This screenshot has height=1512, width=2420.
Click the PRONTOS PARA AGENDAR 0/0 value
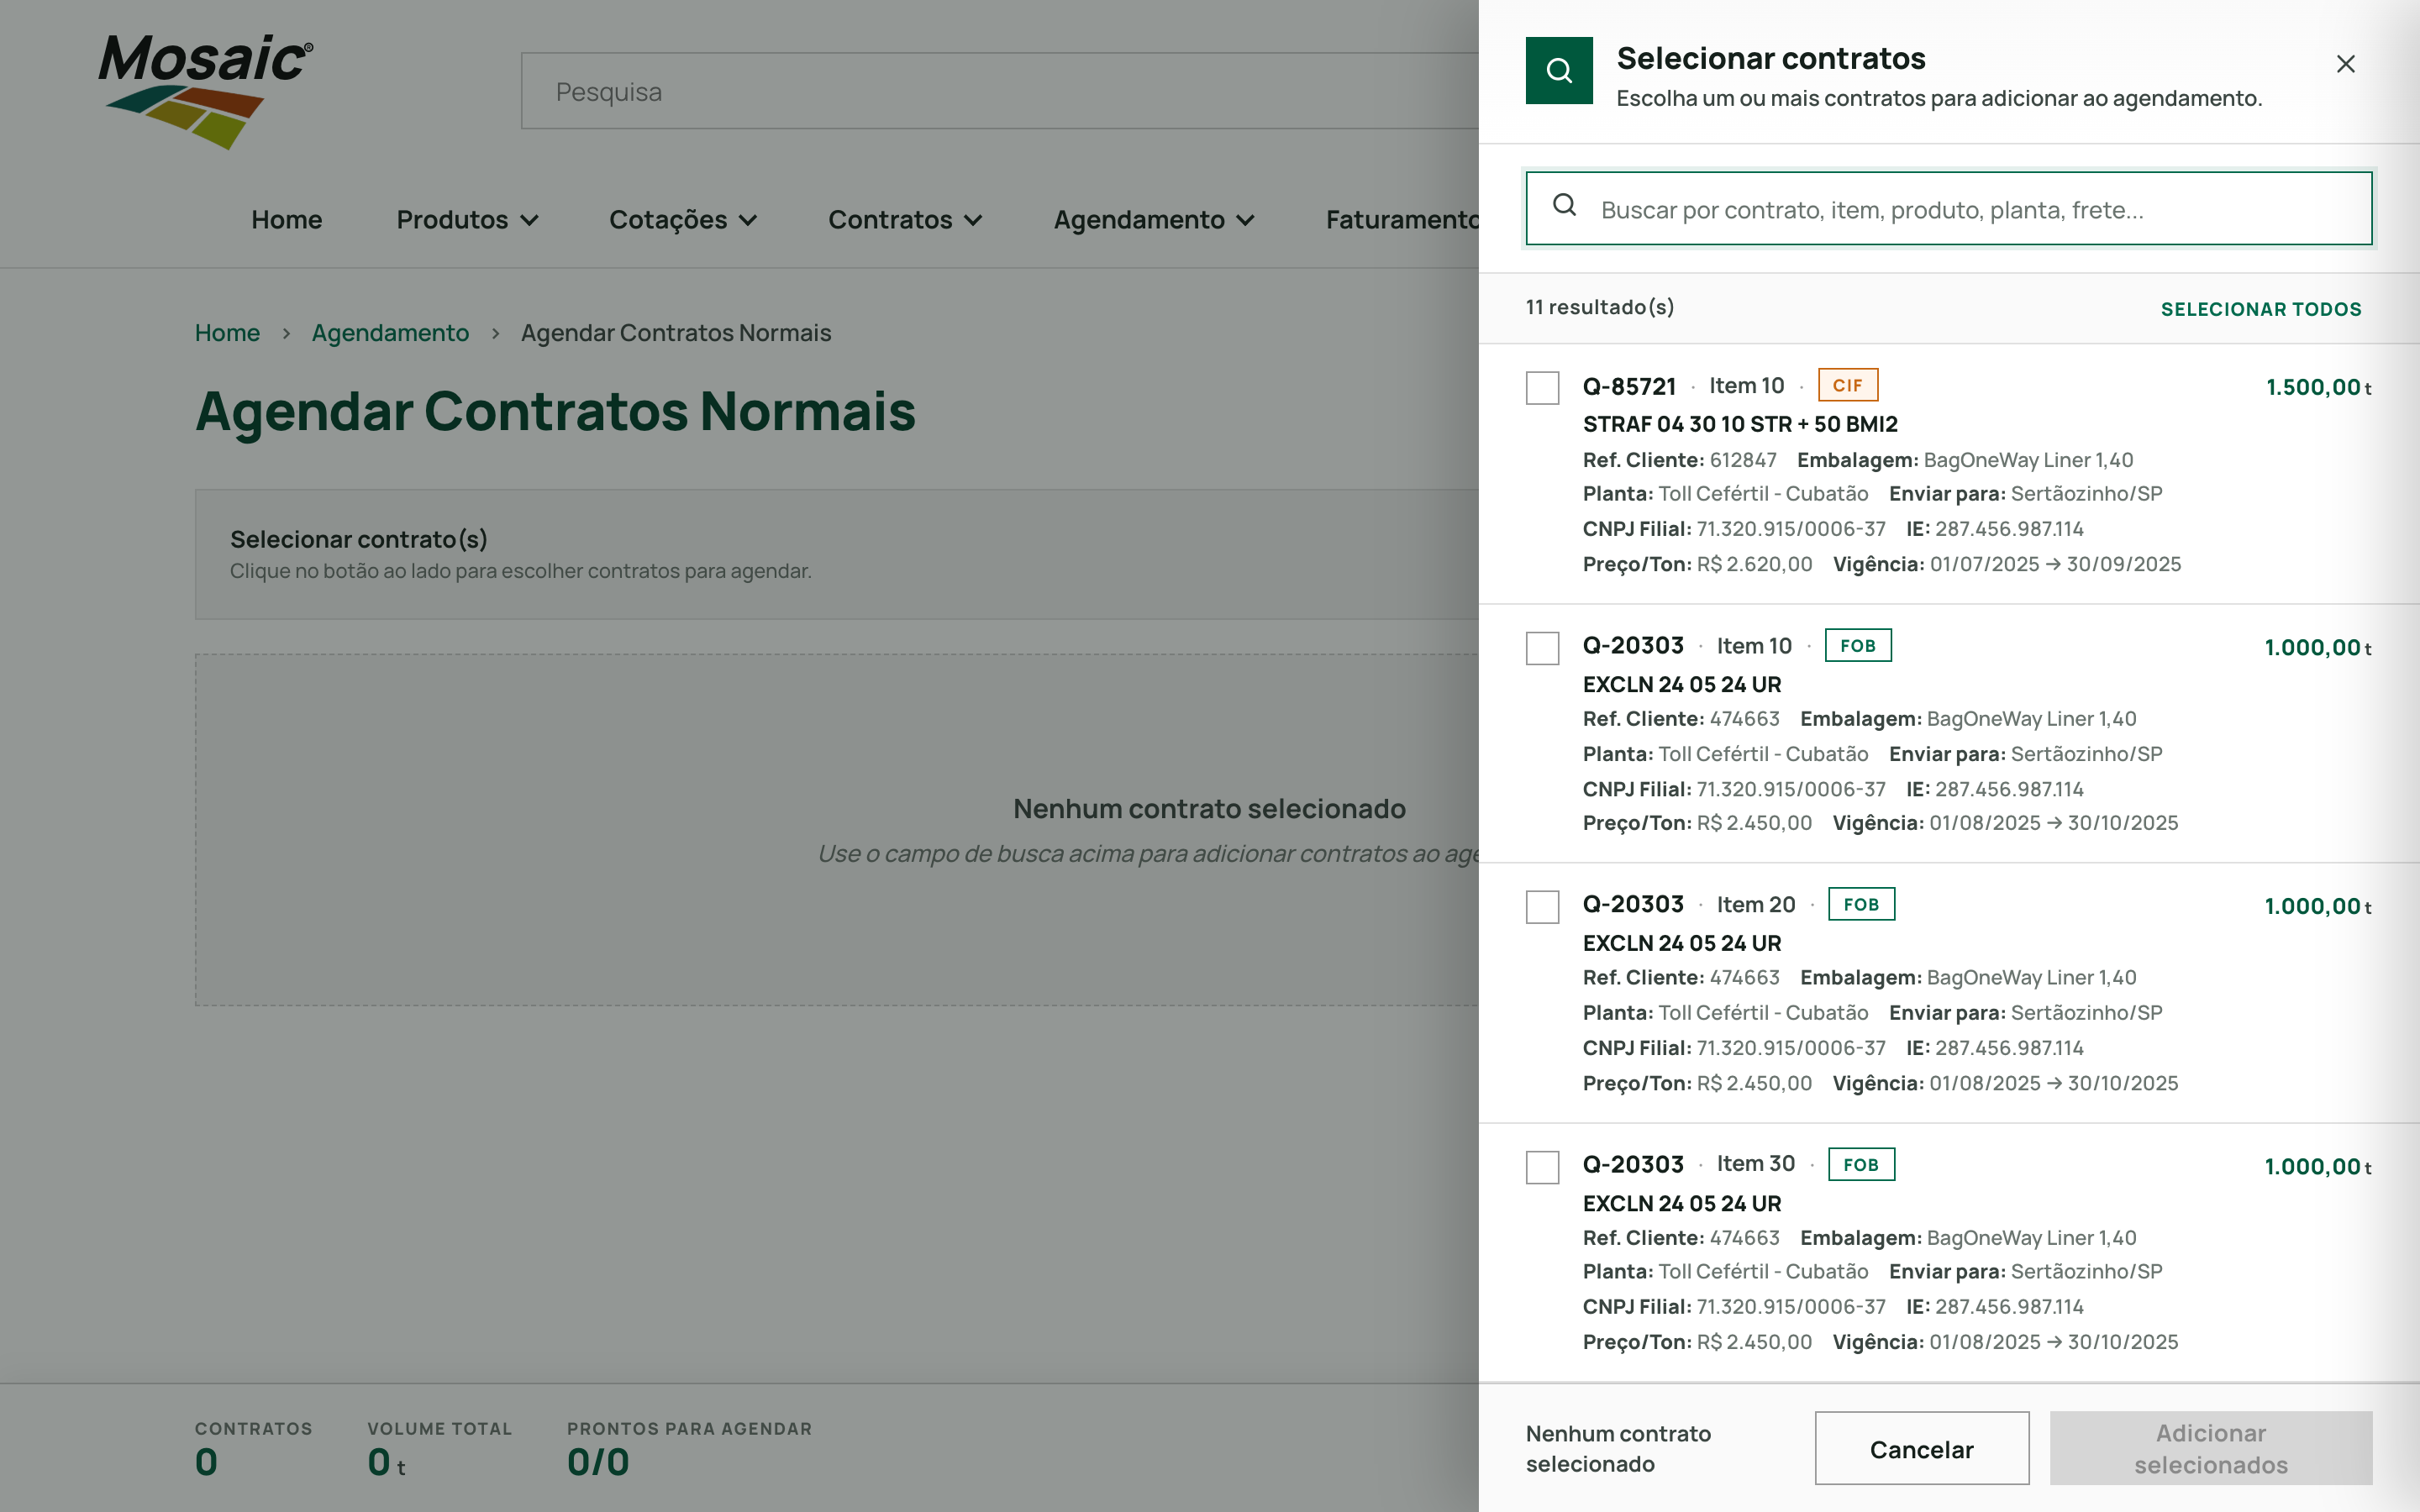[x=598, y=1462]
